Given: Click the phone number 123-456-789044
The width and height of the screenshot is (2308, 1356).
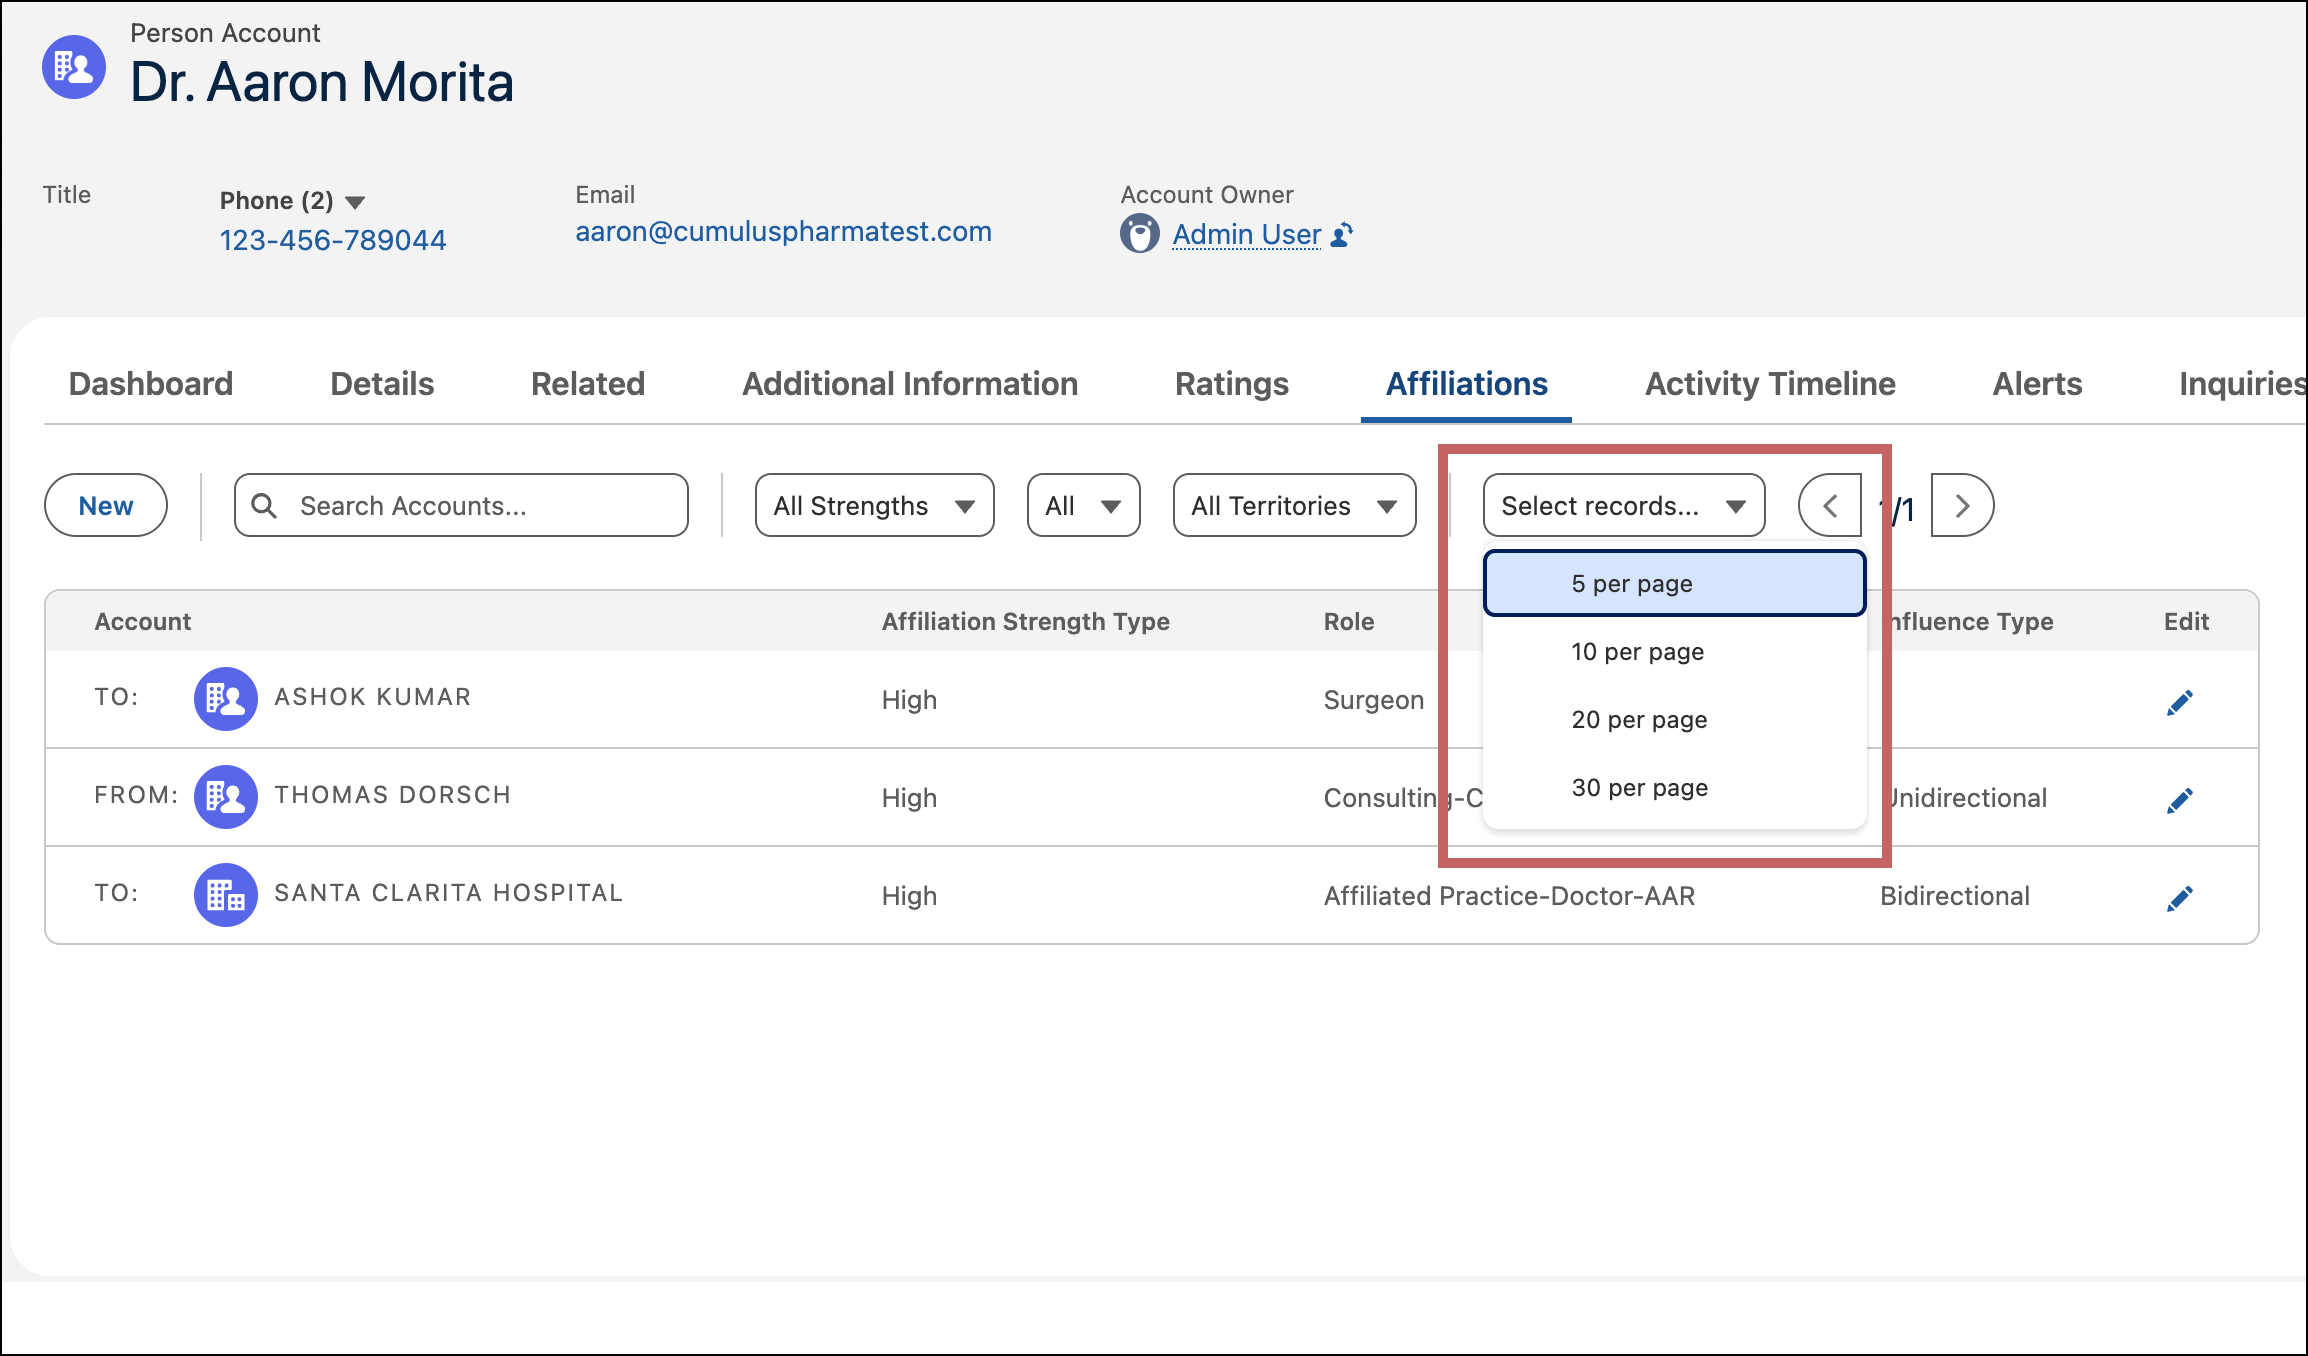Looking at the screenshot, I should point(333,240).
